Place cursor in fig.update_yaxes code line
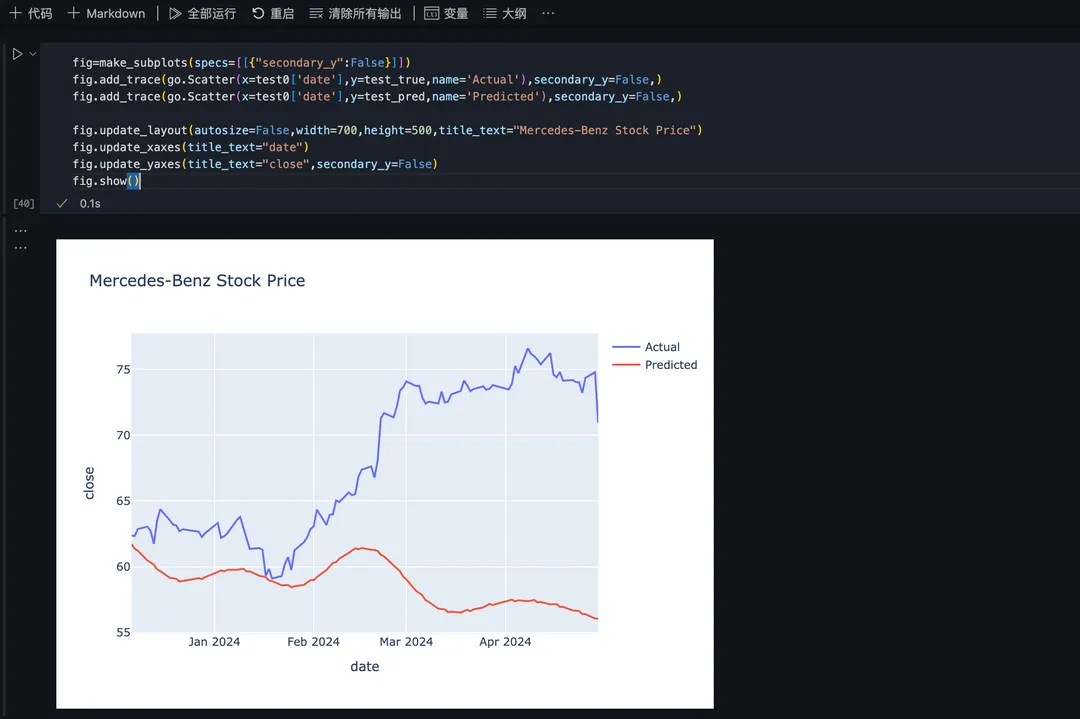The image size is (1080, 719). (x=255, y=164)
